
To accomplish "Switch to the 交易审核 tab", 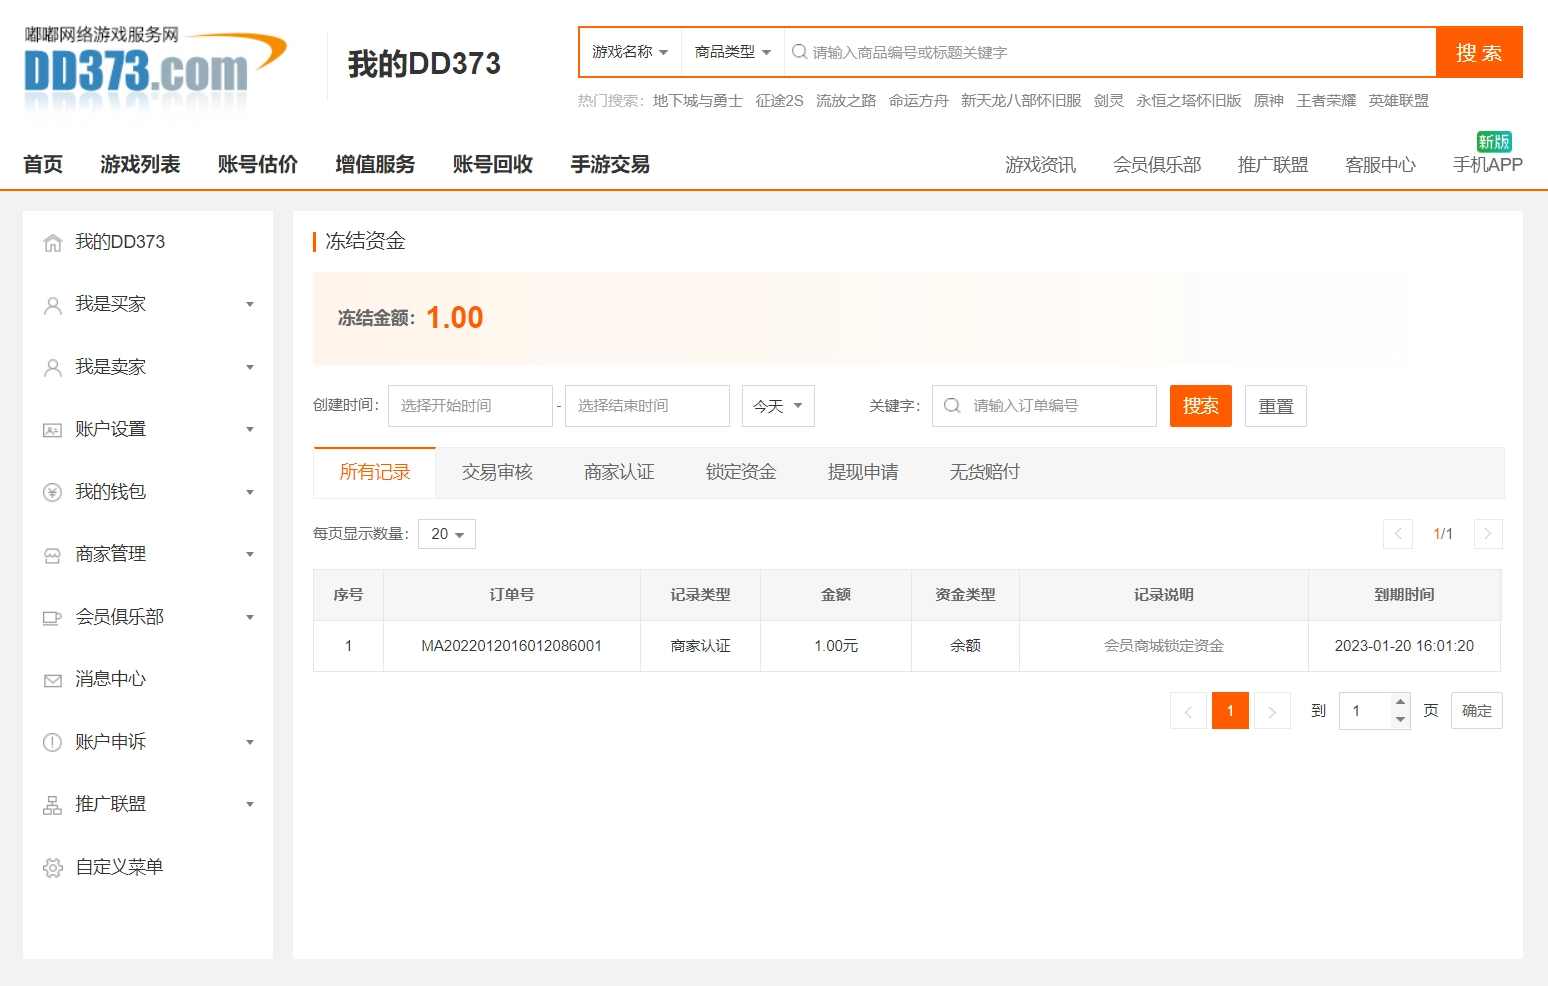I will coord(497,472).
